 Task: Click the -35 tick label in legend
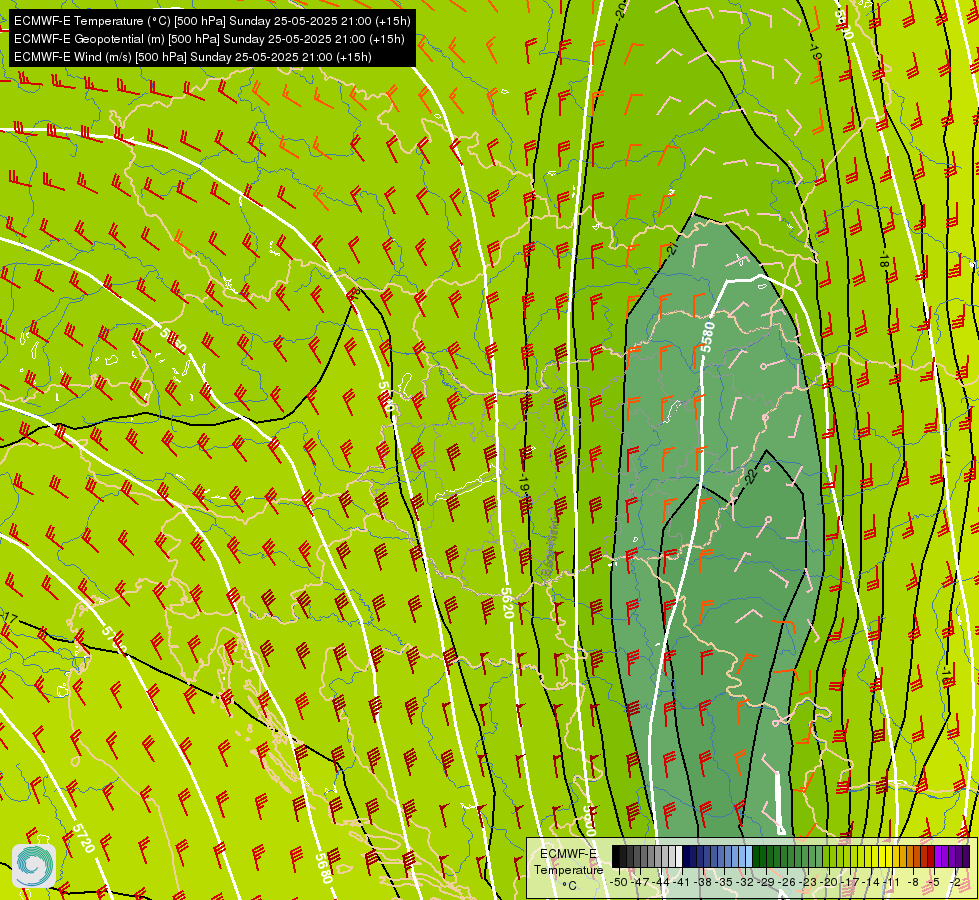point(726,882)
